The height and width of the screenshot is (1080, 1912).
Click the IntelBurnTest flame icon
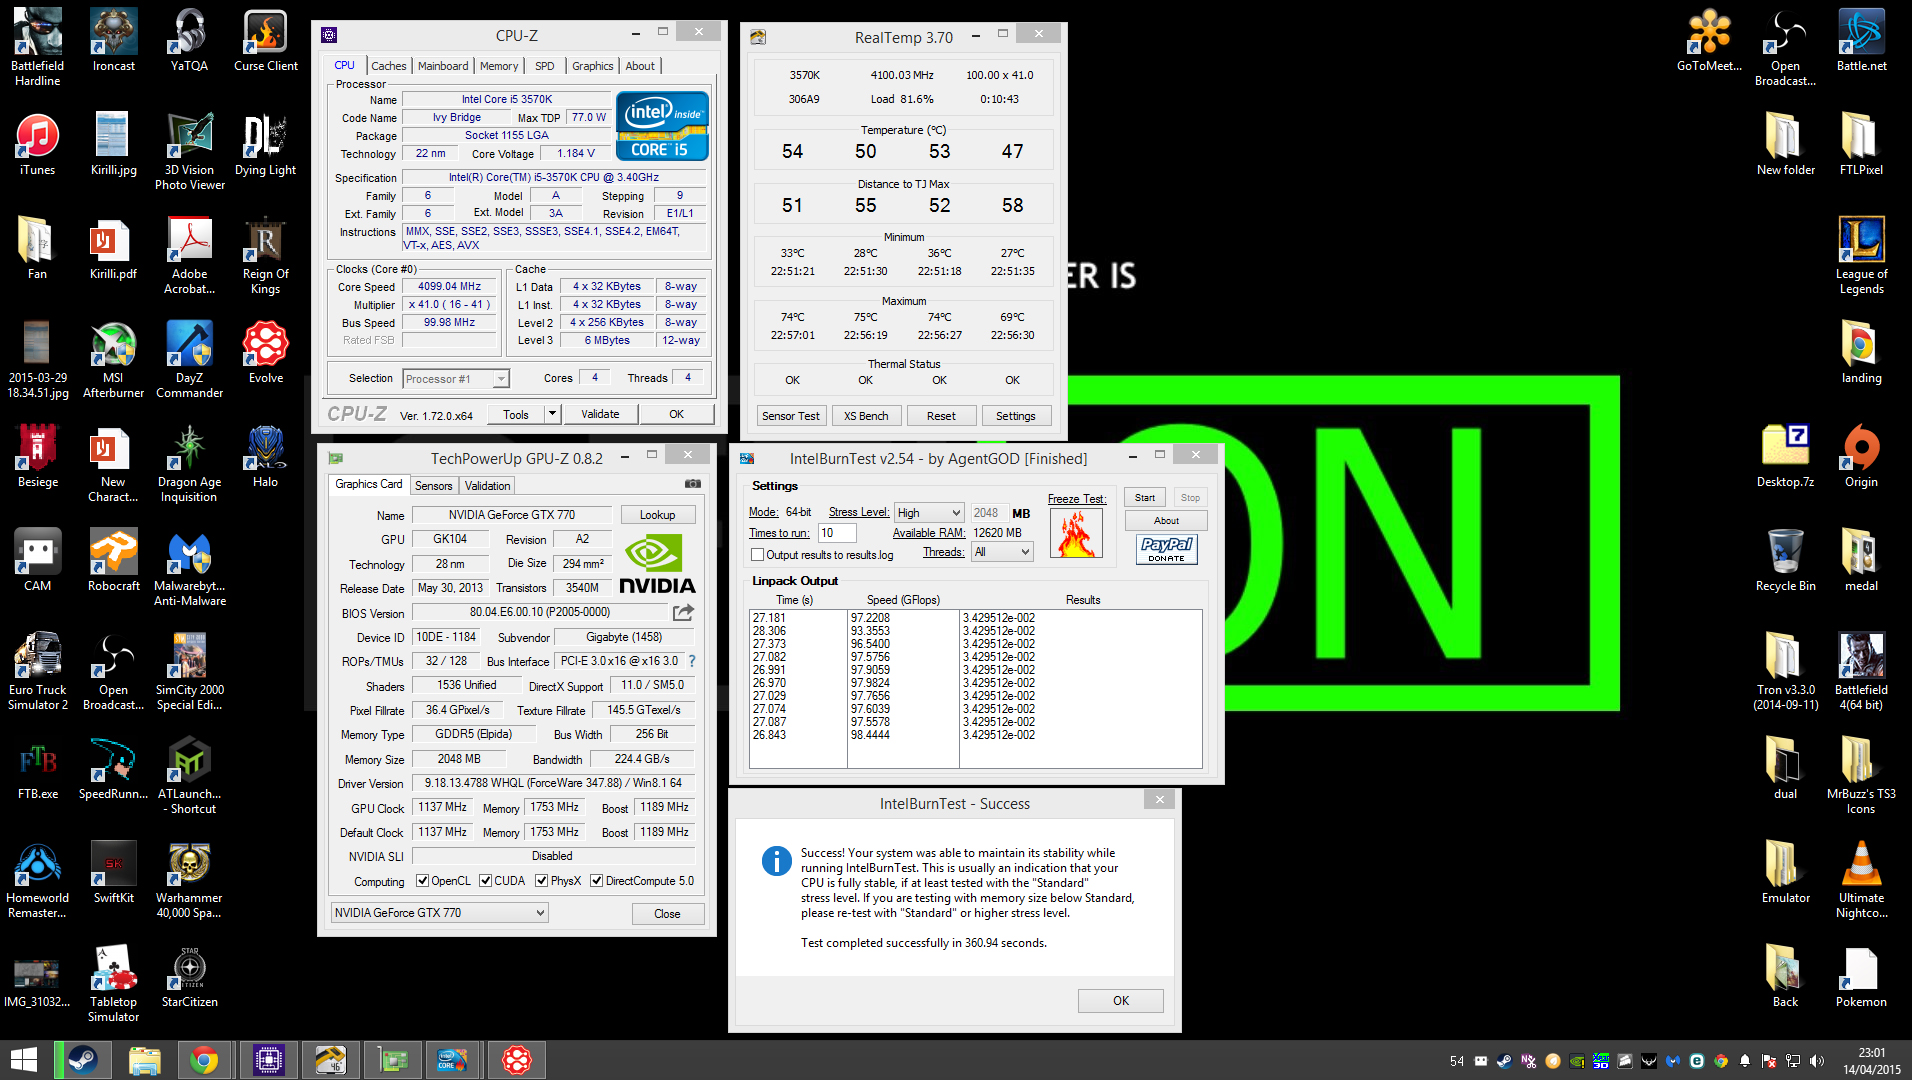(x=1076, y=534)
